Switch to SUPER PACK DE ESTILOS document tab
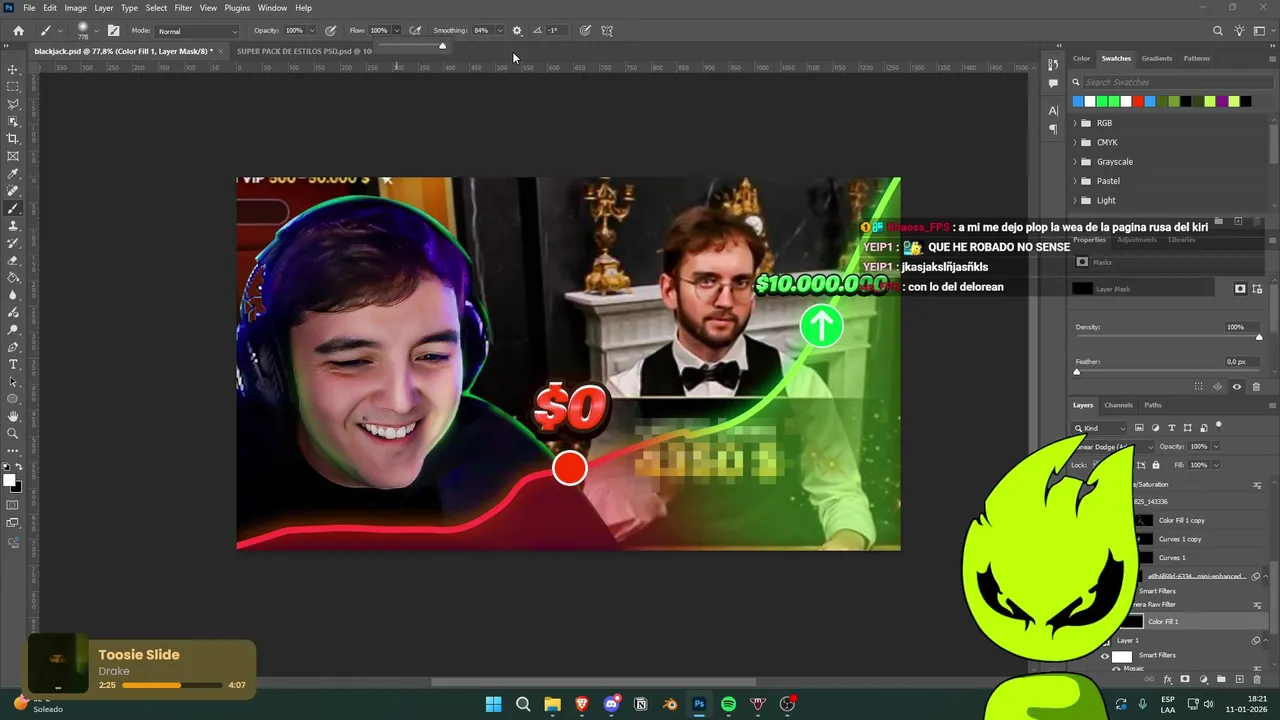 [304, 51]
